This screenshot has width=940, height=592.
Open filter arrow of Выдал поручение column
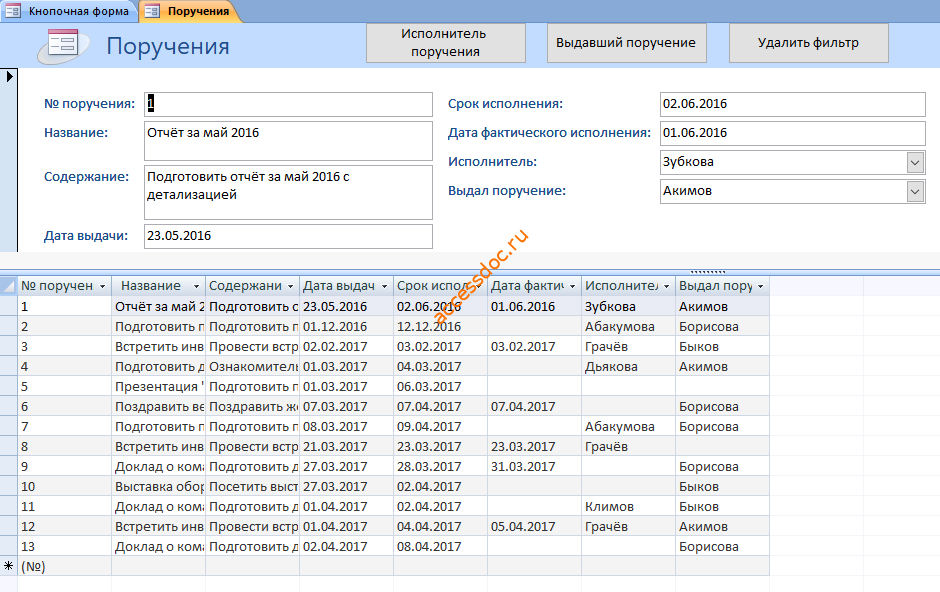pyautogui.click(x=760, y=286)
